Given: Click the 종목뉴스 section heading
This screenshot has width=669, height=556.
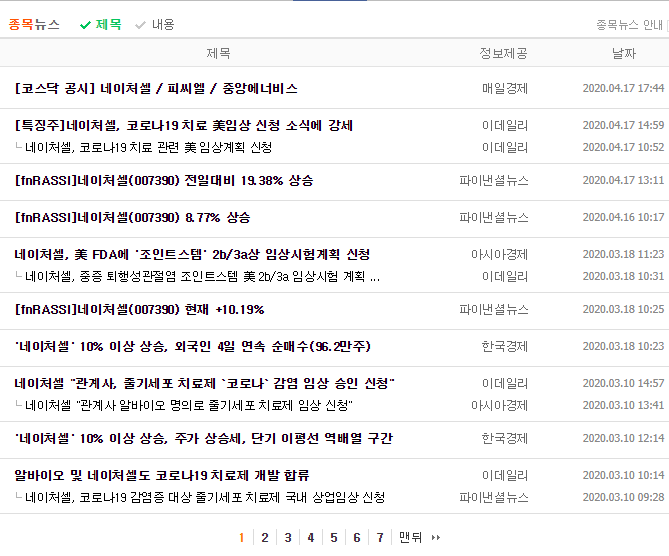Looking at the screenshot, I should coord(34,24).
